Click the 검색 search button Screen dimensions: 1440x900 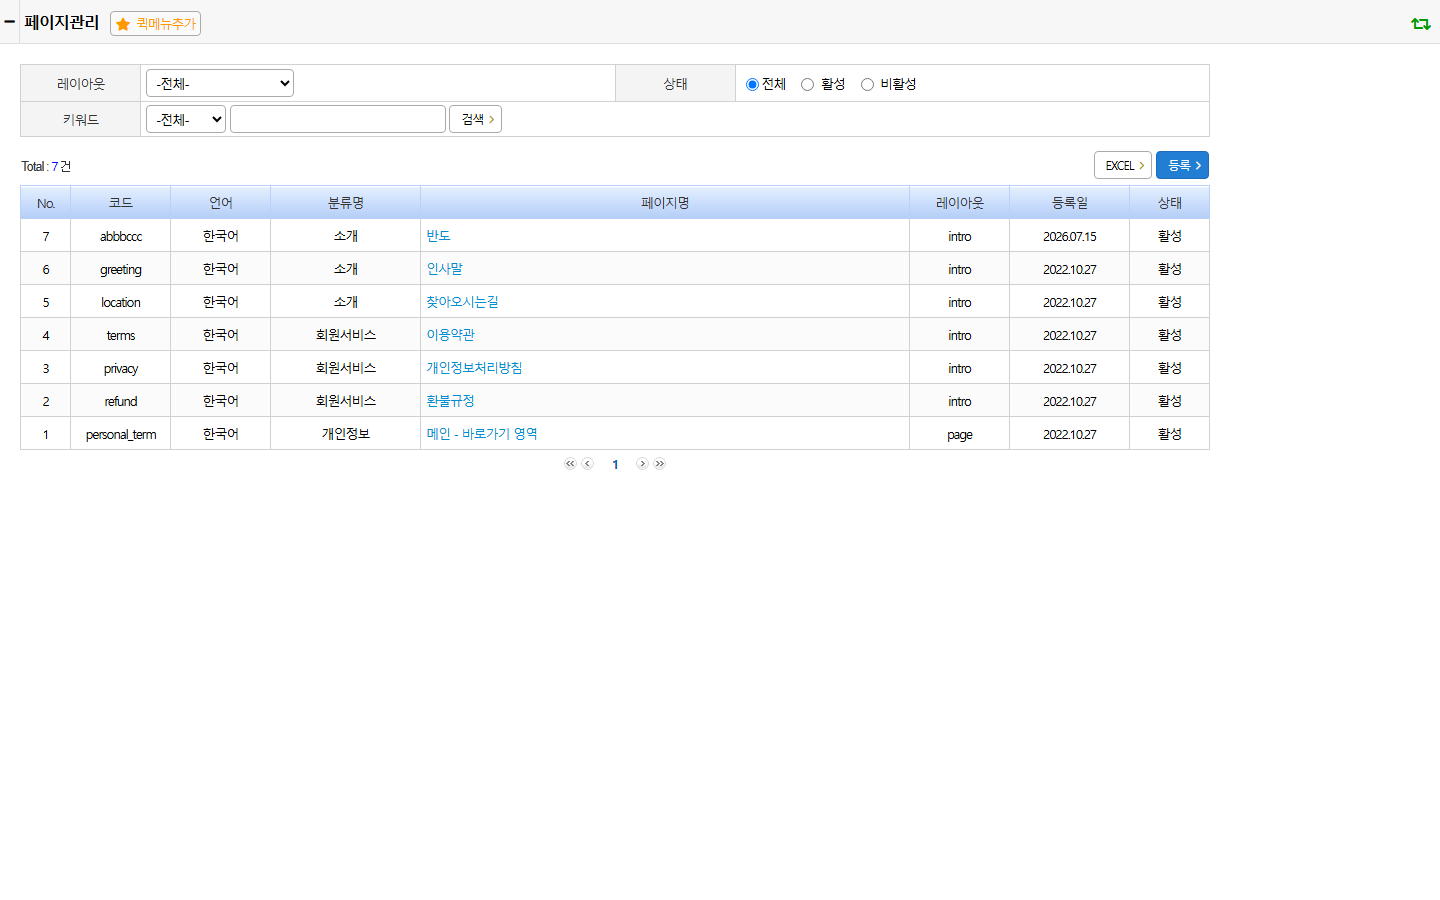point(475,119)
